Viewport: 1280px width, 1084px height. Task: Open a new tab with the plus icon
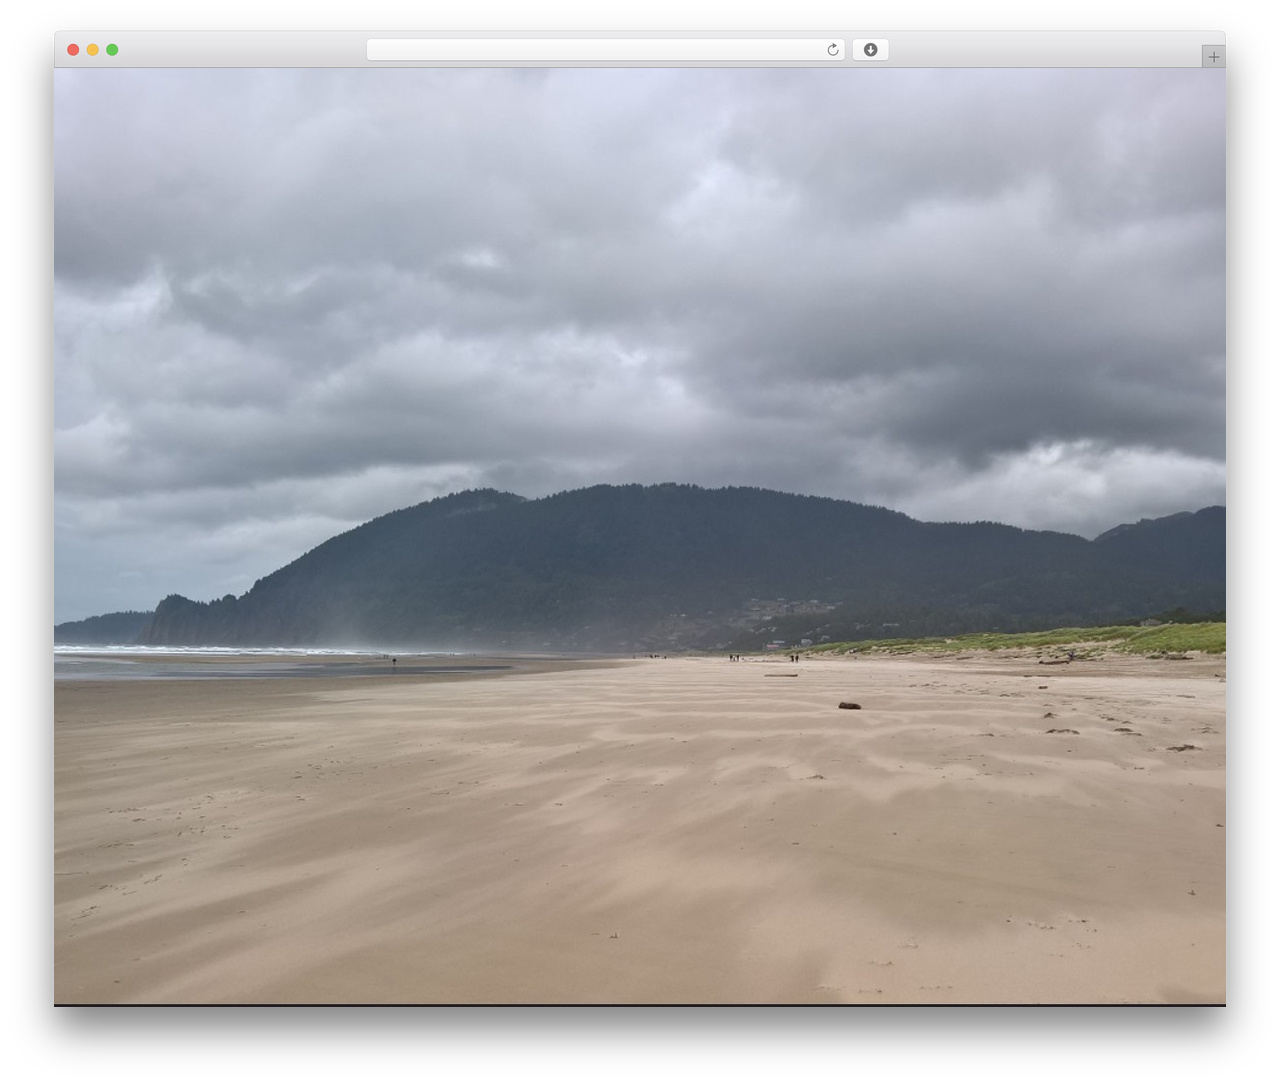pos(1213,57)
